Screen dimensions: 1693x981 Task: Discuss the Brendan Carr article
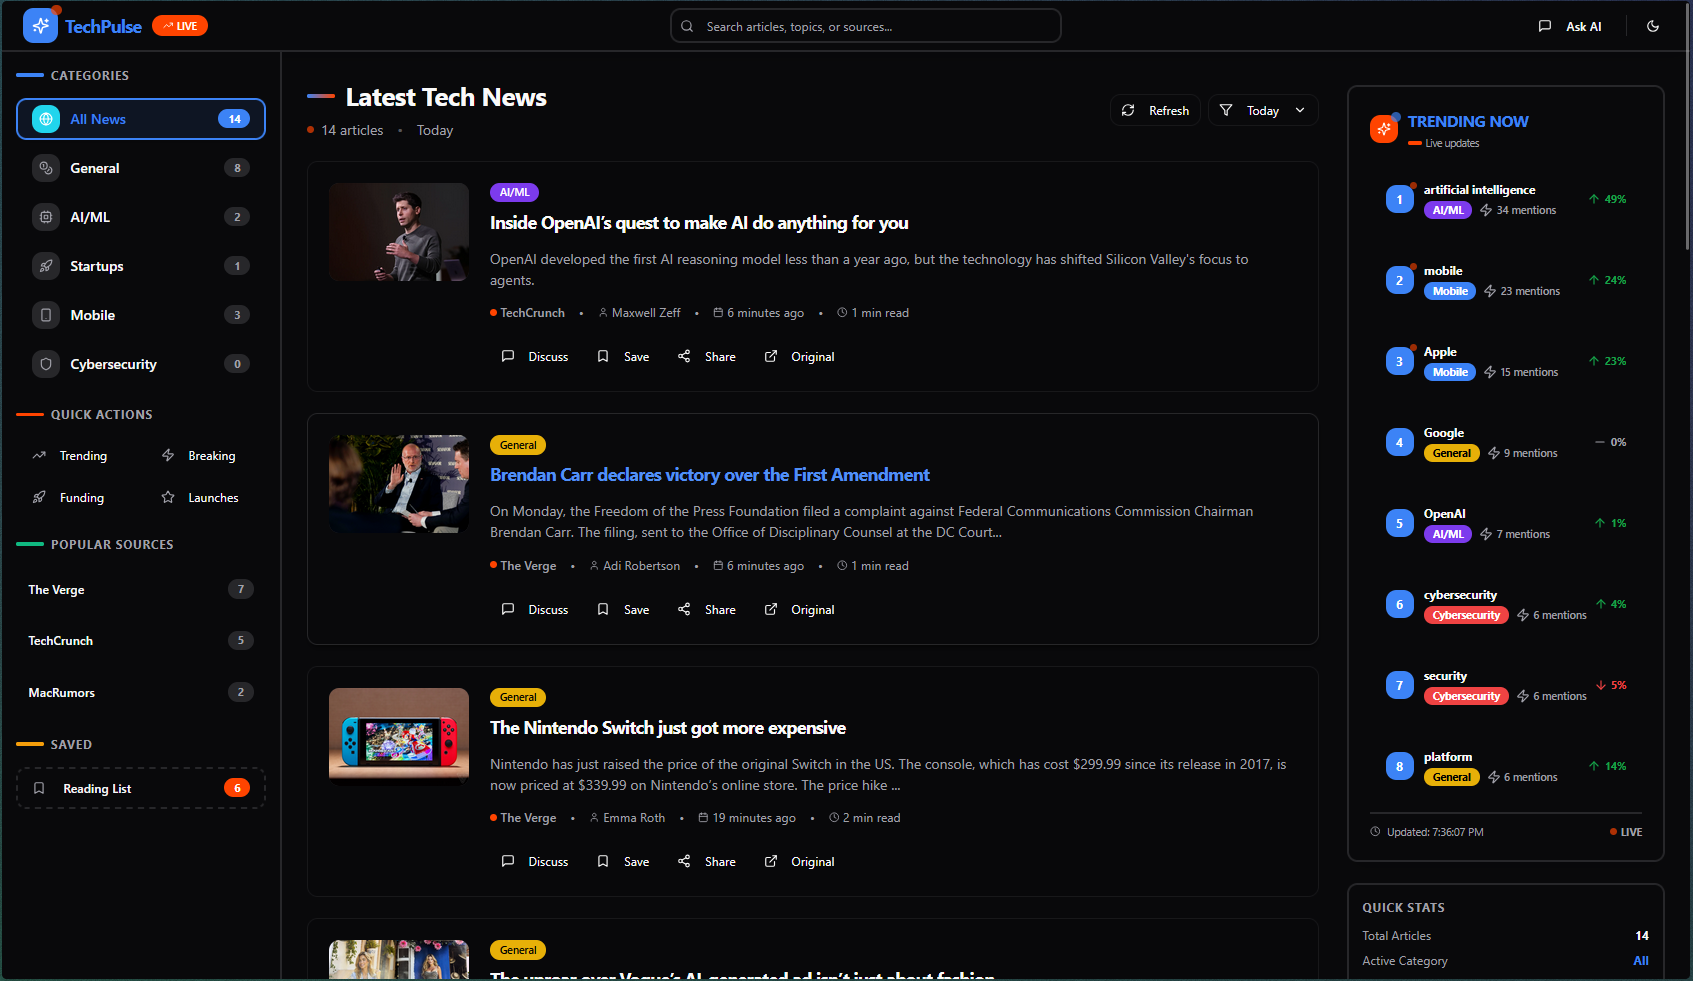pos(535,610)
